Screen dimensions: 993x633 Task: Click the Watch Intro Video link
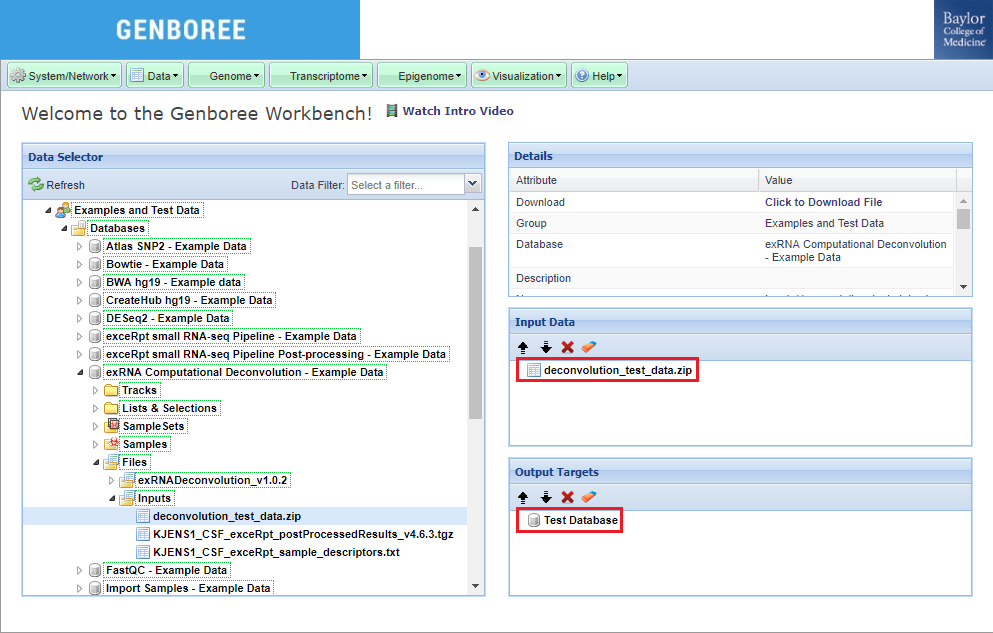tap(457, 111)
